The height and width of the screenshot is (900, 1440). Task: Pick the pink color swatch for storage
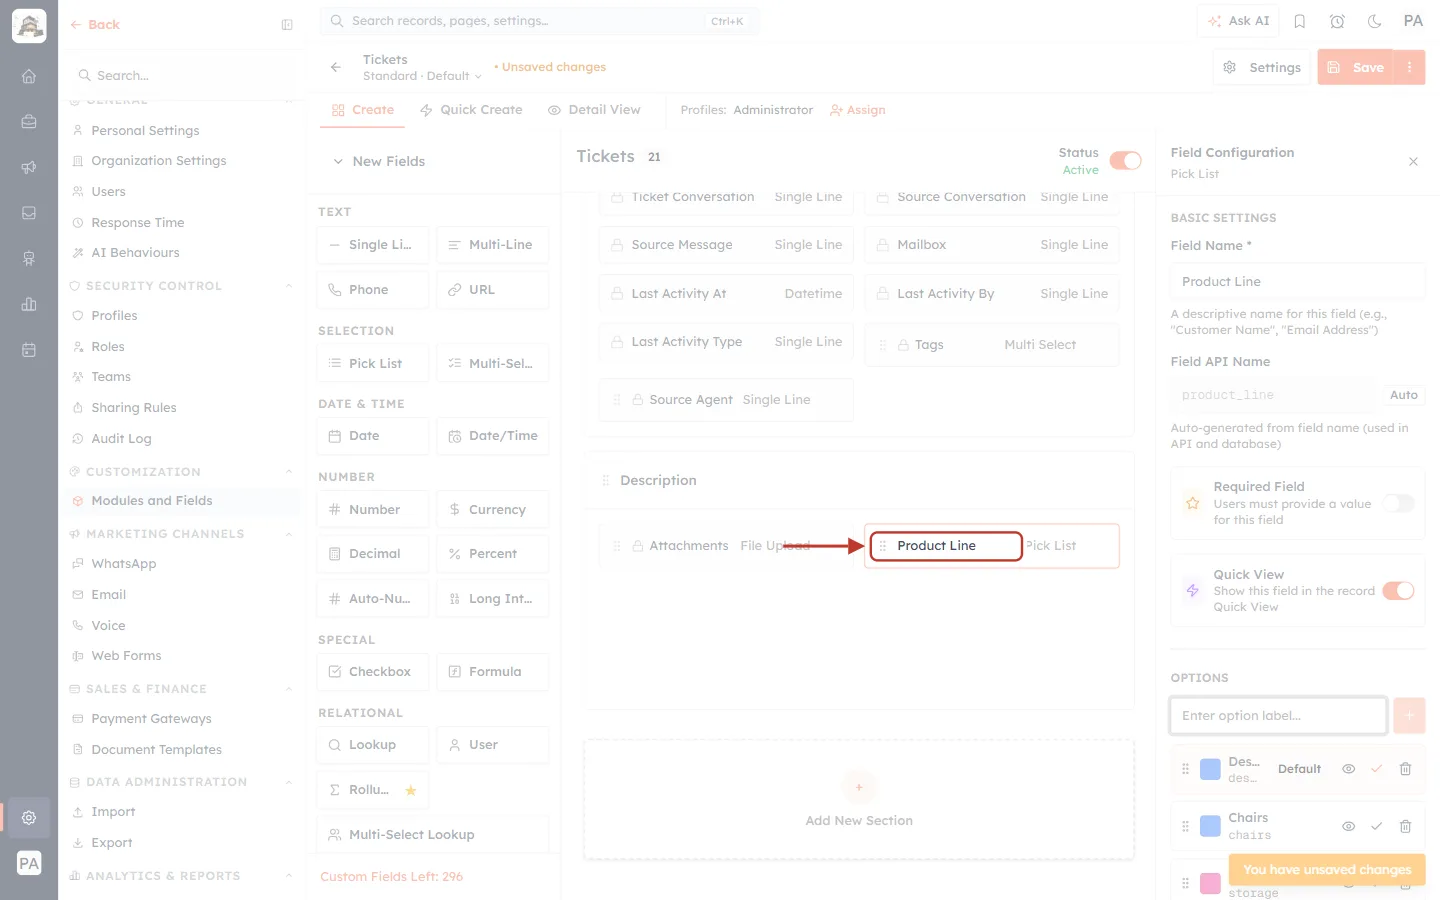pyautogui.click(x=1210, y=884)
